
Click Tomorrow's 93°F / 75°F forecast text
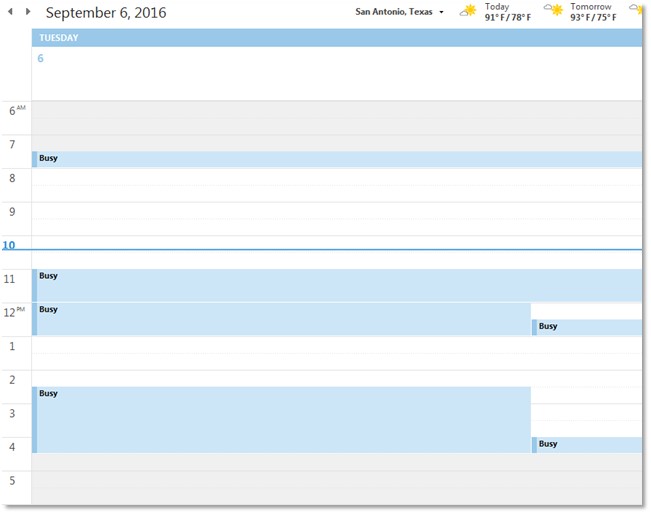click(593, 17)
